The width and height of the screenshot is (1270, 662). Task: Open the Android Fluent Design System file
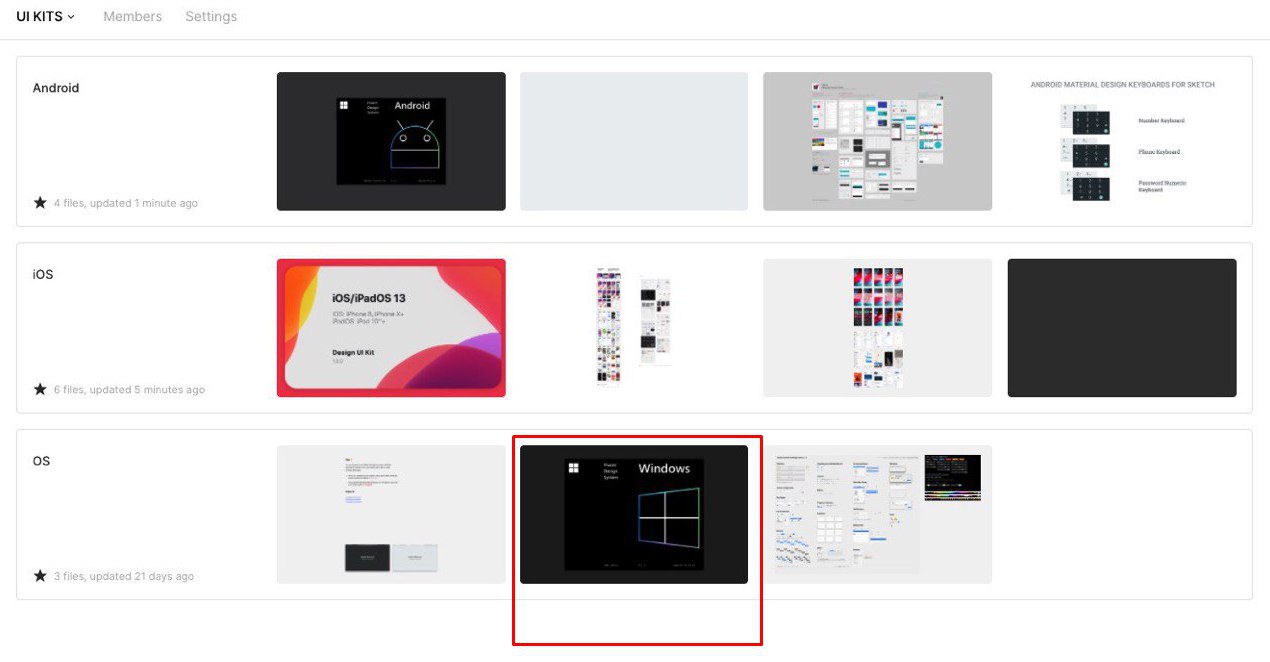coord(391,141)
